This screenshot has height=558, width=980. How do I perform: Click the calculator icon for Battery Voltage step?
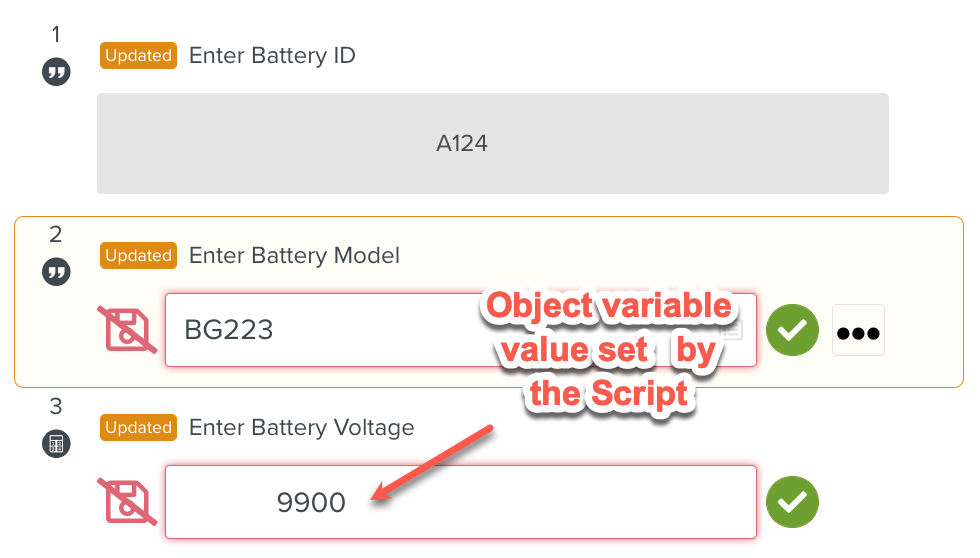(56, 444)
